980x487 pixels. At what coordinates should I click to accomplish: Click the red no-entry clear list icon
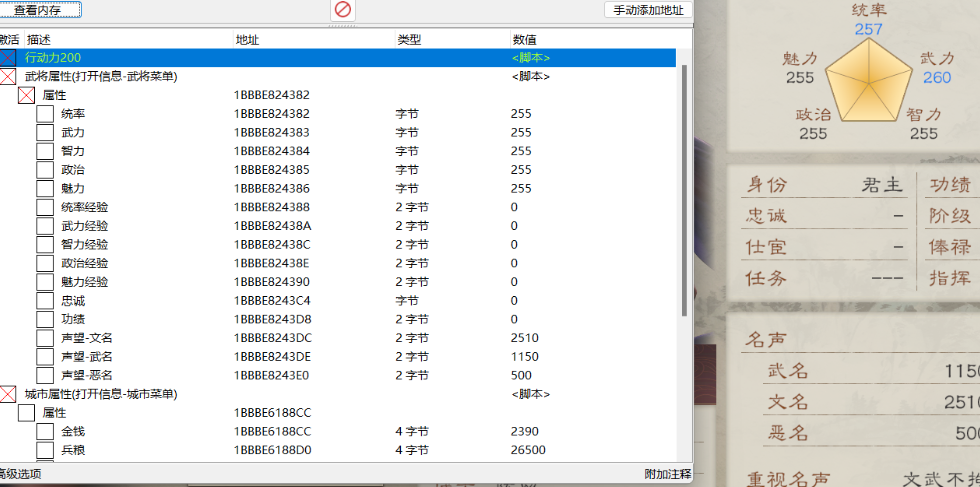pos(343,9)
